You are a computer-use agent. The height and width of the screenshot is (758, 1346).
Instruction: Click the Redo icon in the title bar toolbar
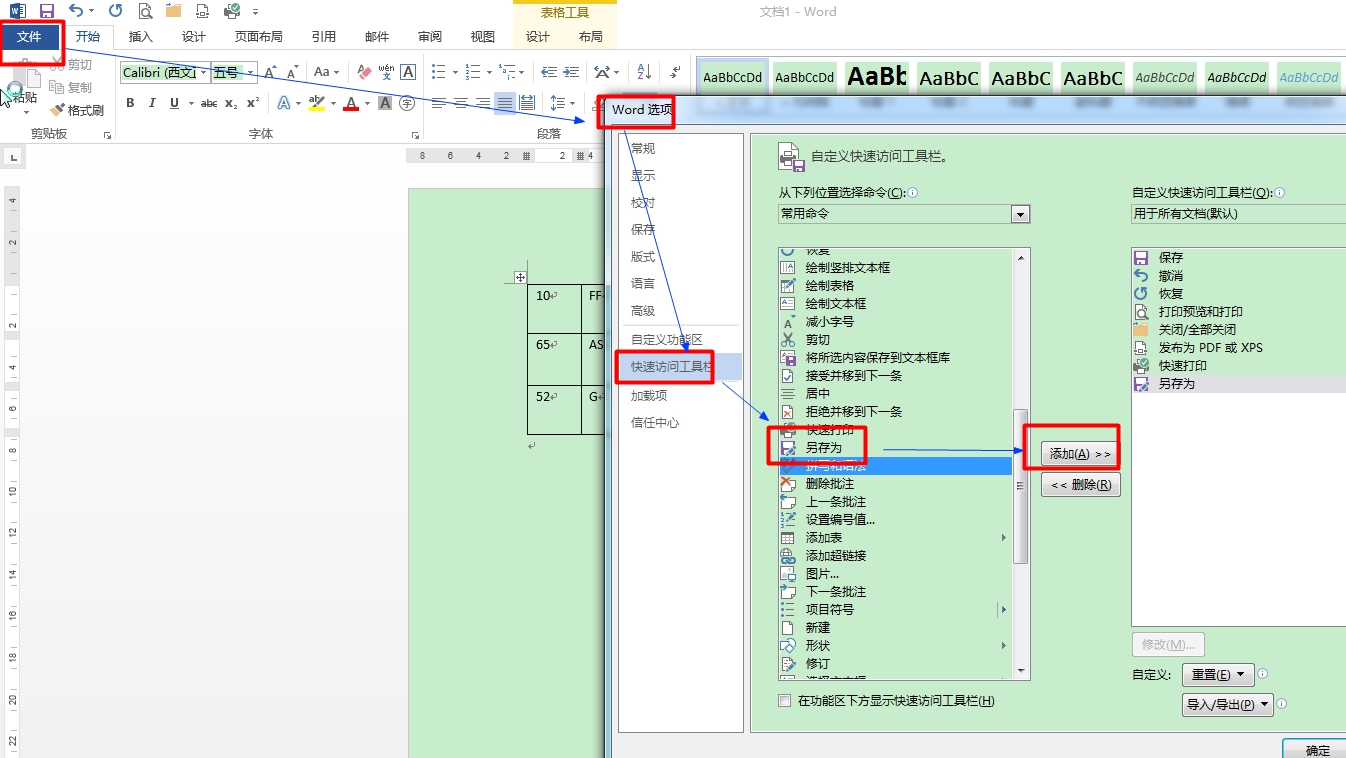tap(115, 11)
